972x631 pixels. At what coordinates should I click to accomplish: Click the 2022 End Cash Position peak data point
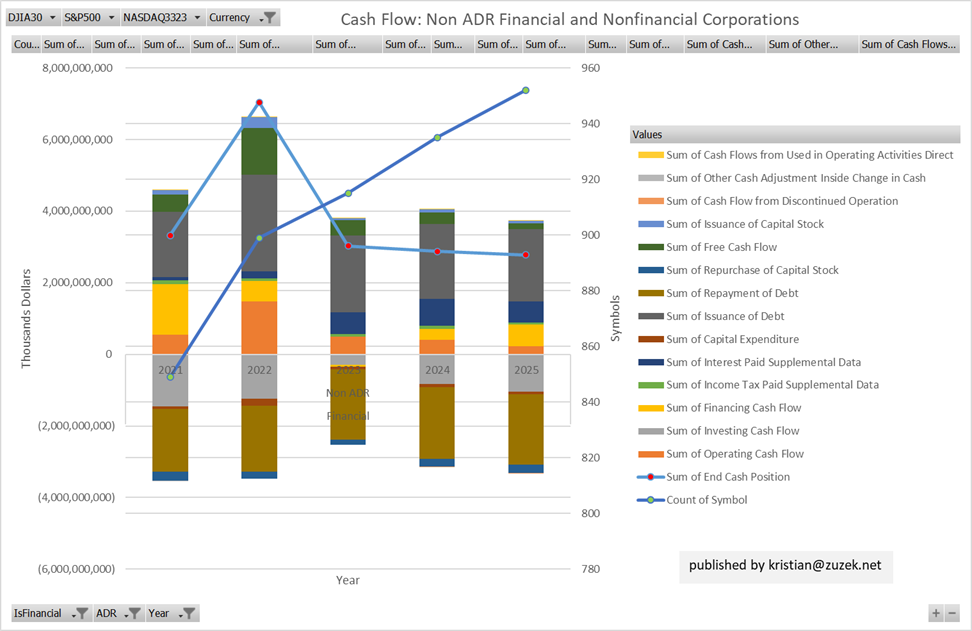tap(259, 103)
